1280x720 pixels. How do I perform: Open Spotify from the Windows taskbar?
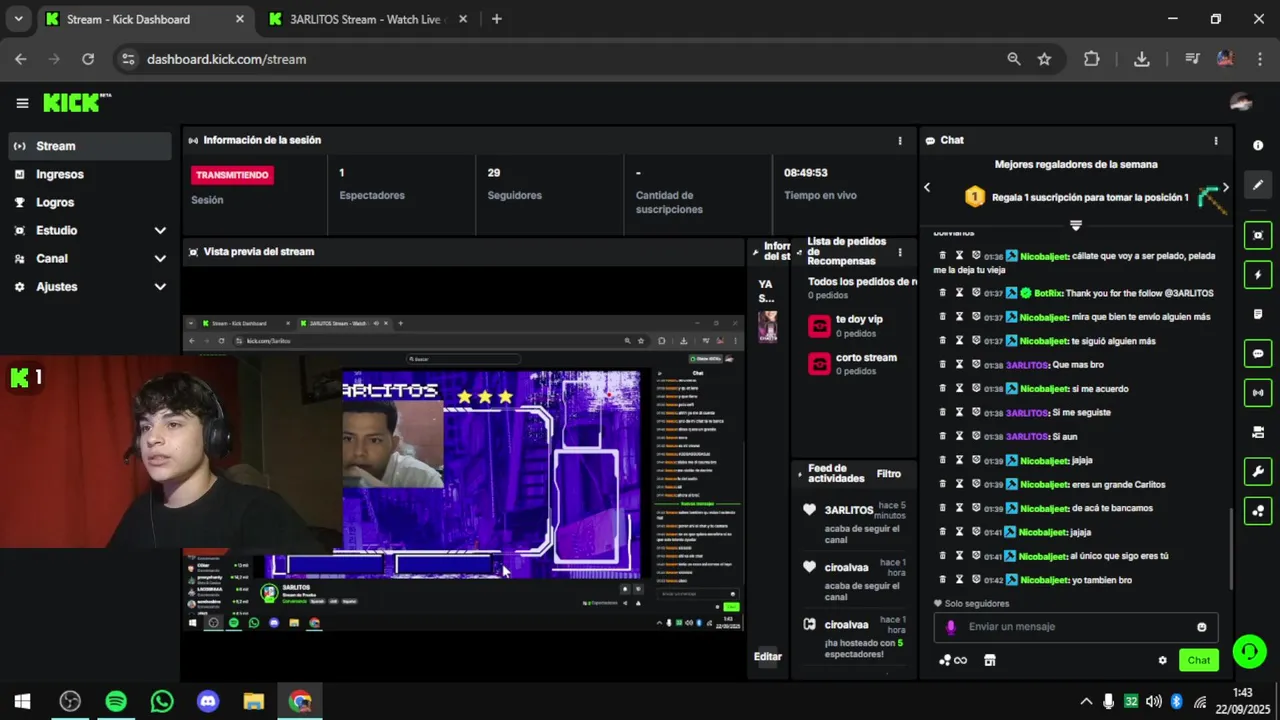[116, 701]
